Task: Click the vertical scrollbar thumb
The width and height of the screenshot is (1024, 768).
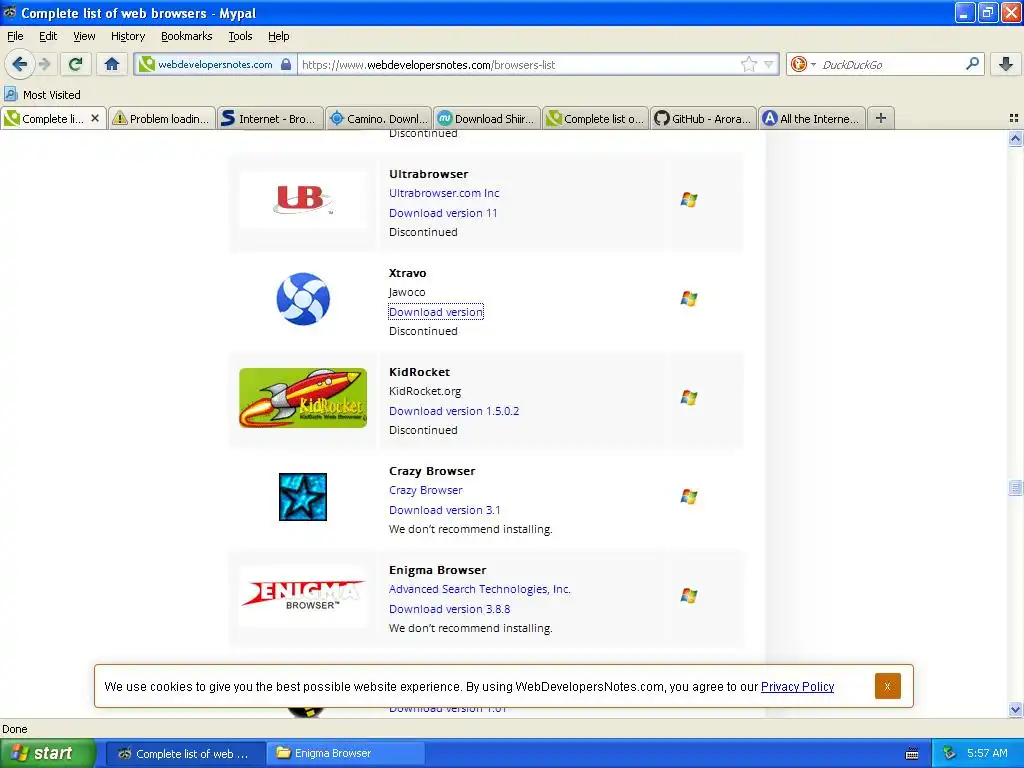Action: pyautogui.click(x=1015, y=488)
